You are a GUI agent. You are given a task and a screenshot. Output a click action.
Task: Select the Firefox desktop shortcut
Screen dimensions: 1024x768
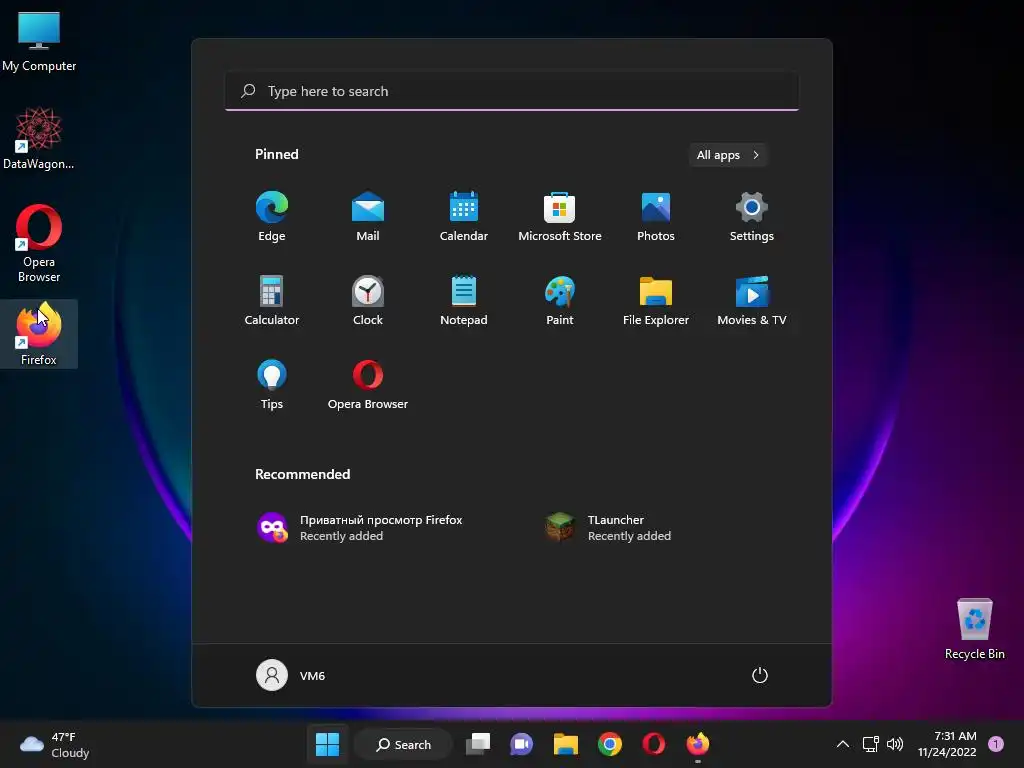39,334
